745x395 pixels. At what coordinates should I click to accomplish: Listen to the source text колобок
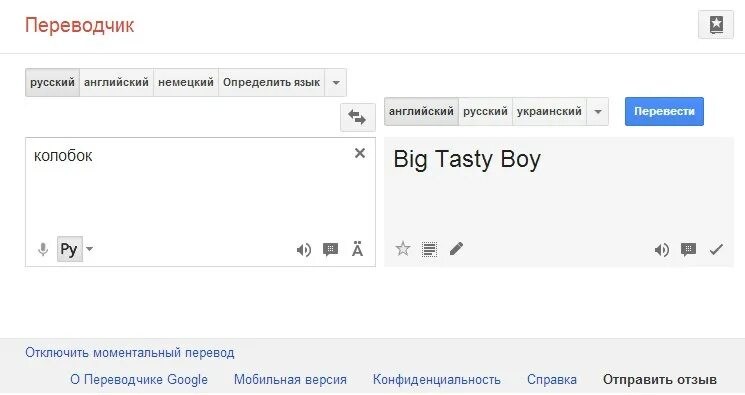pyautogui.click(x=304, y=250)
